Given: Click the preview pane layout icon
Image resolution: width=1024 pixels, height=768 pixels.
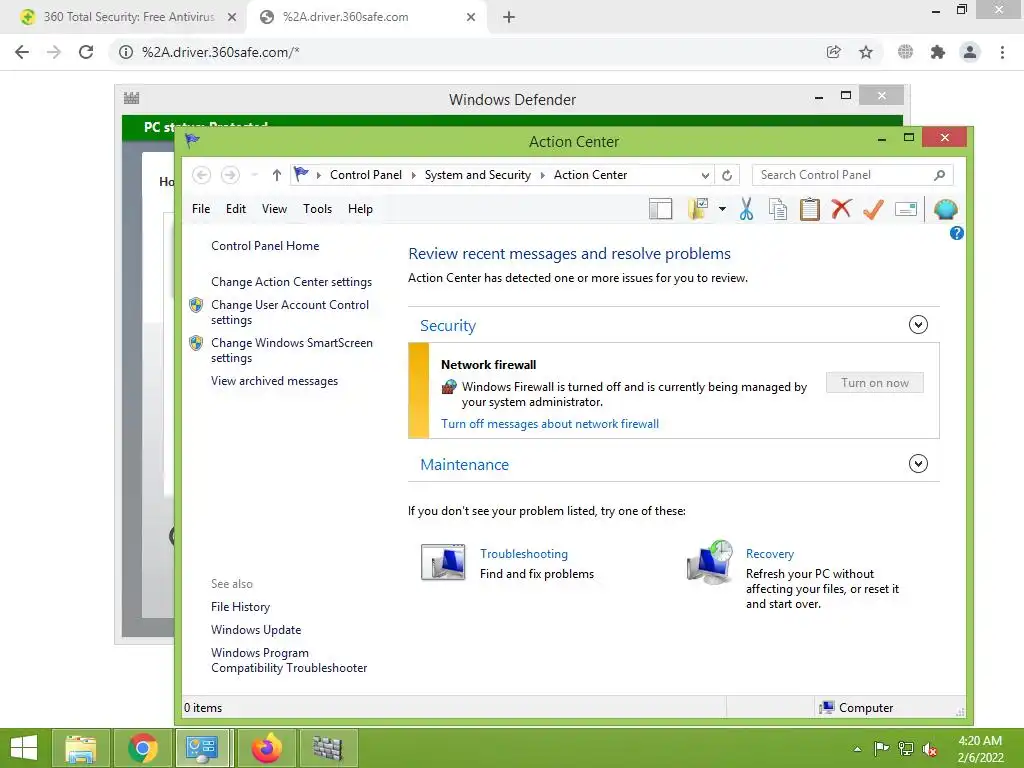Looking at the screenshot, I should click(x=660, y=209).
